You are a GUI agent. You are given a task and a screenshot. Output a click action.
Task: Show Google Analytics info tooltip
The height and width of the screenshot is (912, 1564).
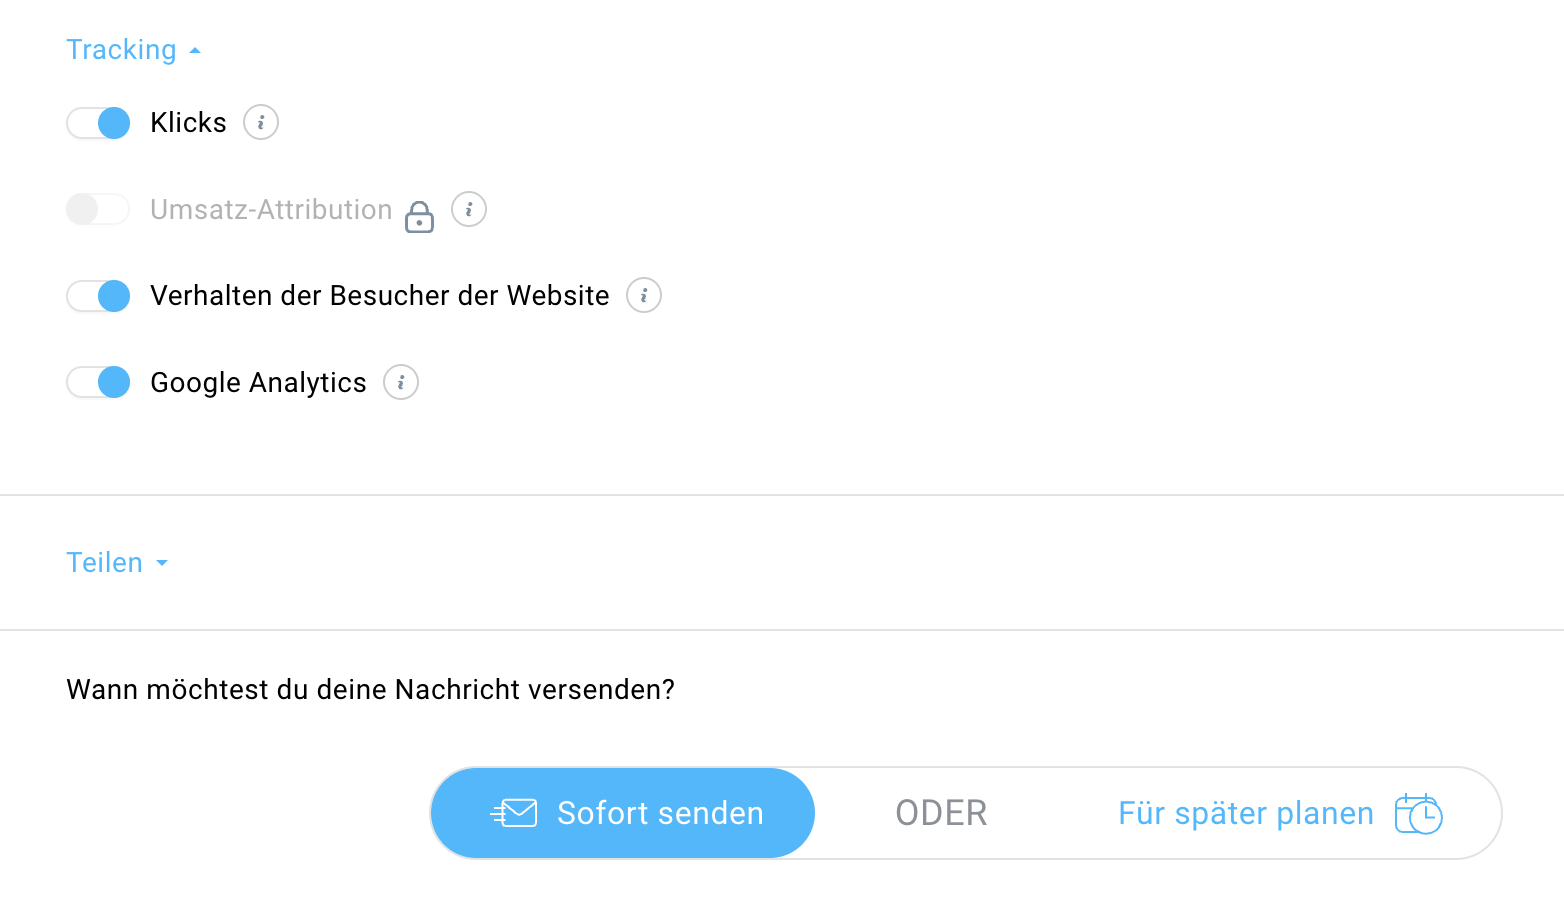(401, 382)
